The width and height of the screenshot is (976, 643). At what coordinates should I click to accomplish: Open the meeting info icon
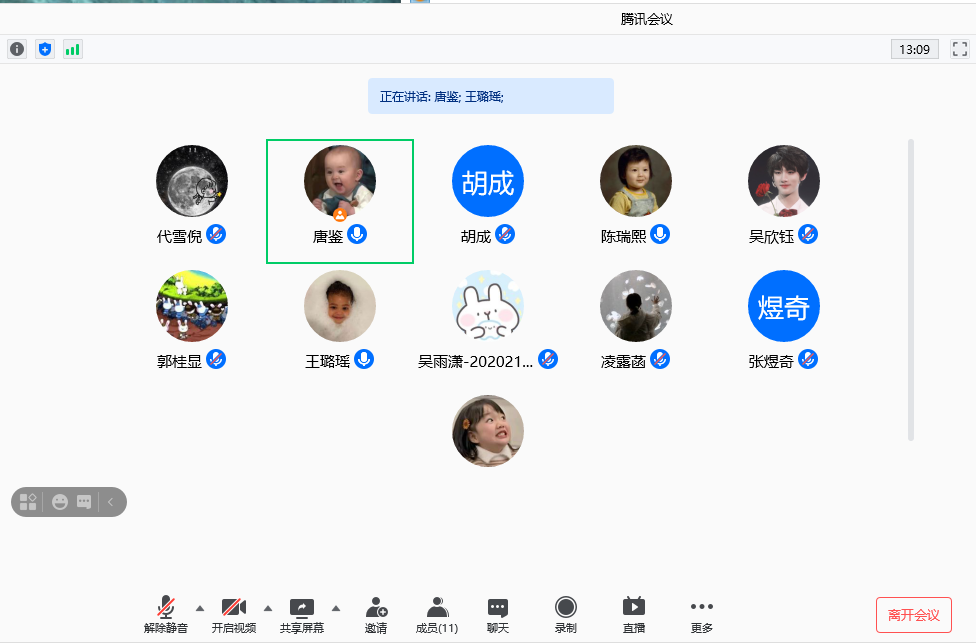coord(17,49)
